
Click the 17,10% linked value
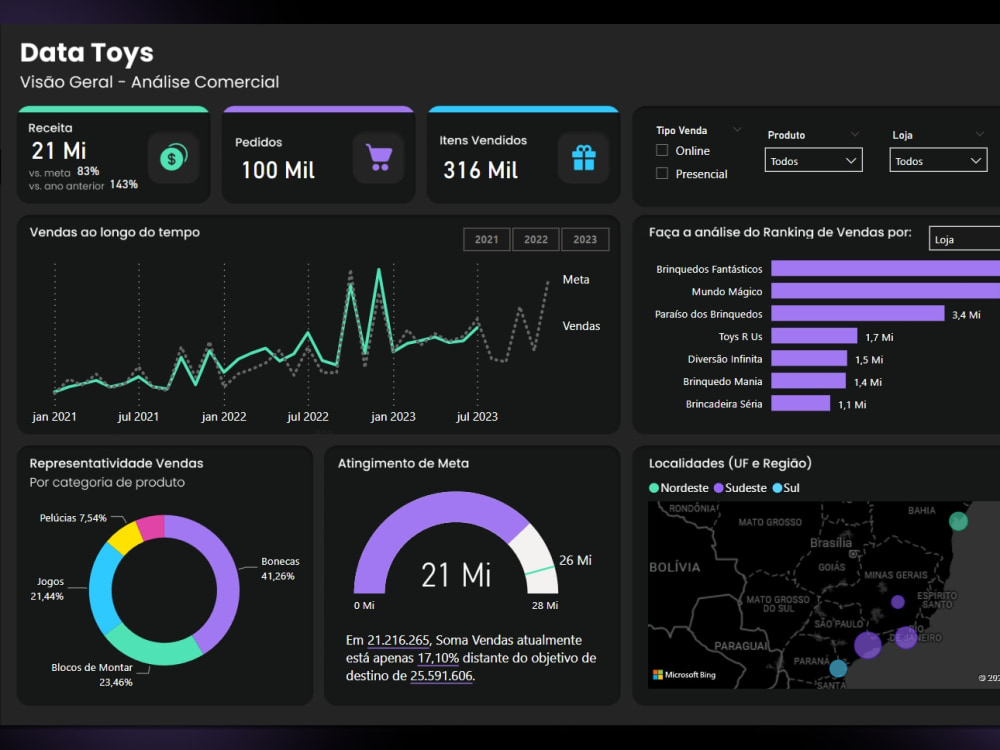(x=438, y=658)
